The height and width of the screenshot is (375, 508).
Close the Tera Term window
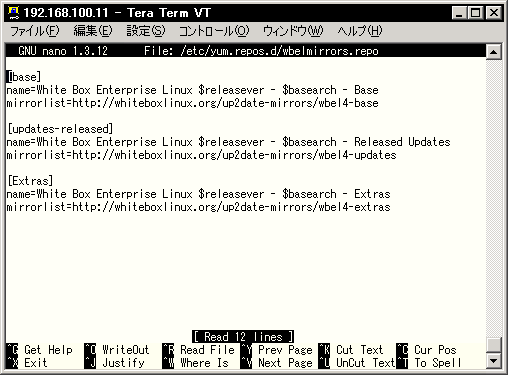coord(494,13)
